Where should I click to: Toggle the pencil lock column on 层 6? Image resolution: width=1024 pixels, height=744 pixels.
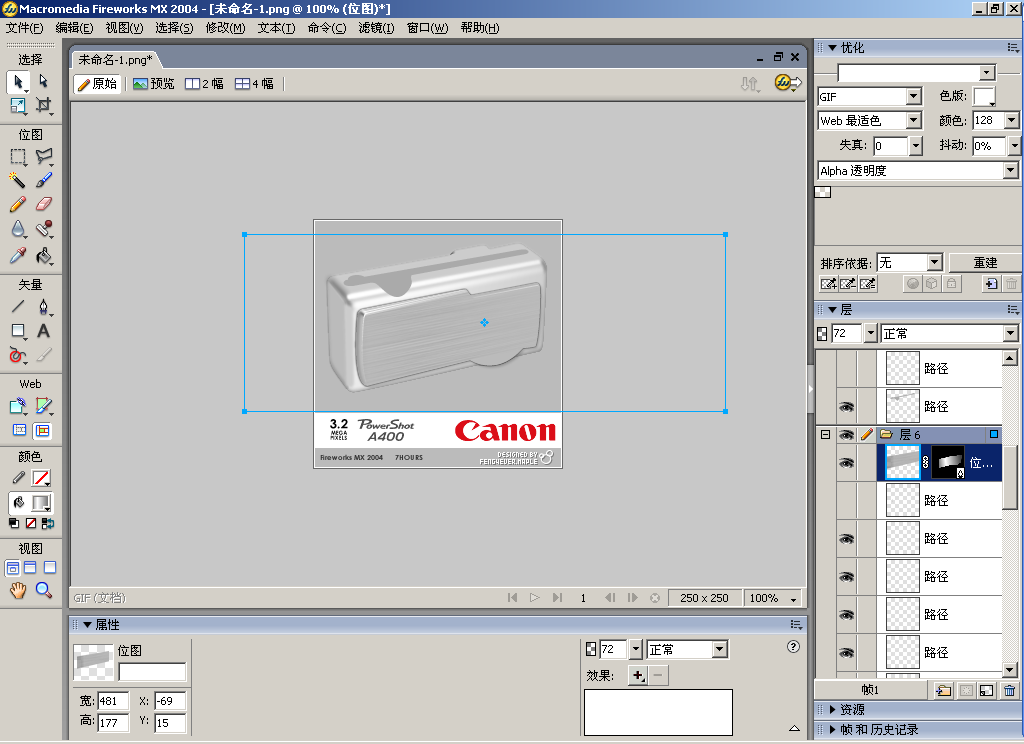[x=867, y=435]
